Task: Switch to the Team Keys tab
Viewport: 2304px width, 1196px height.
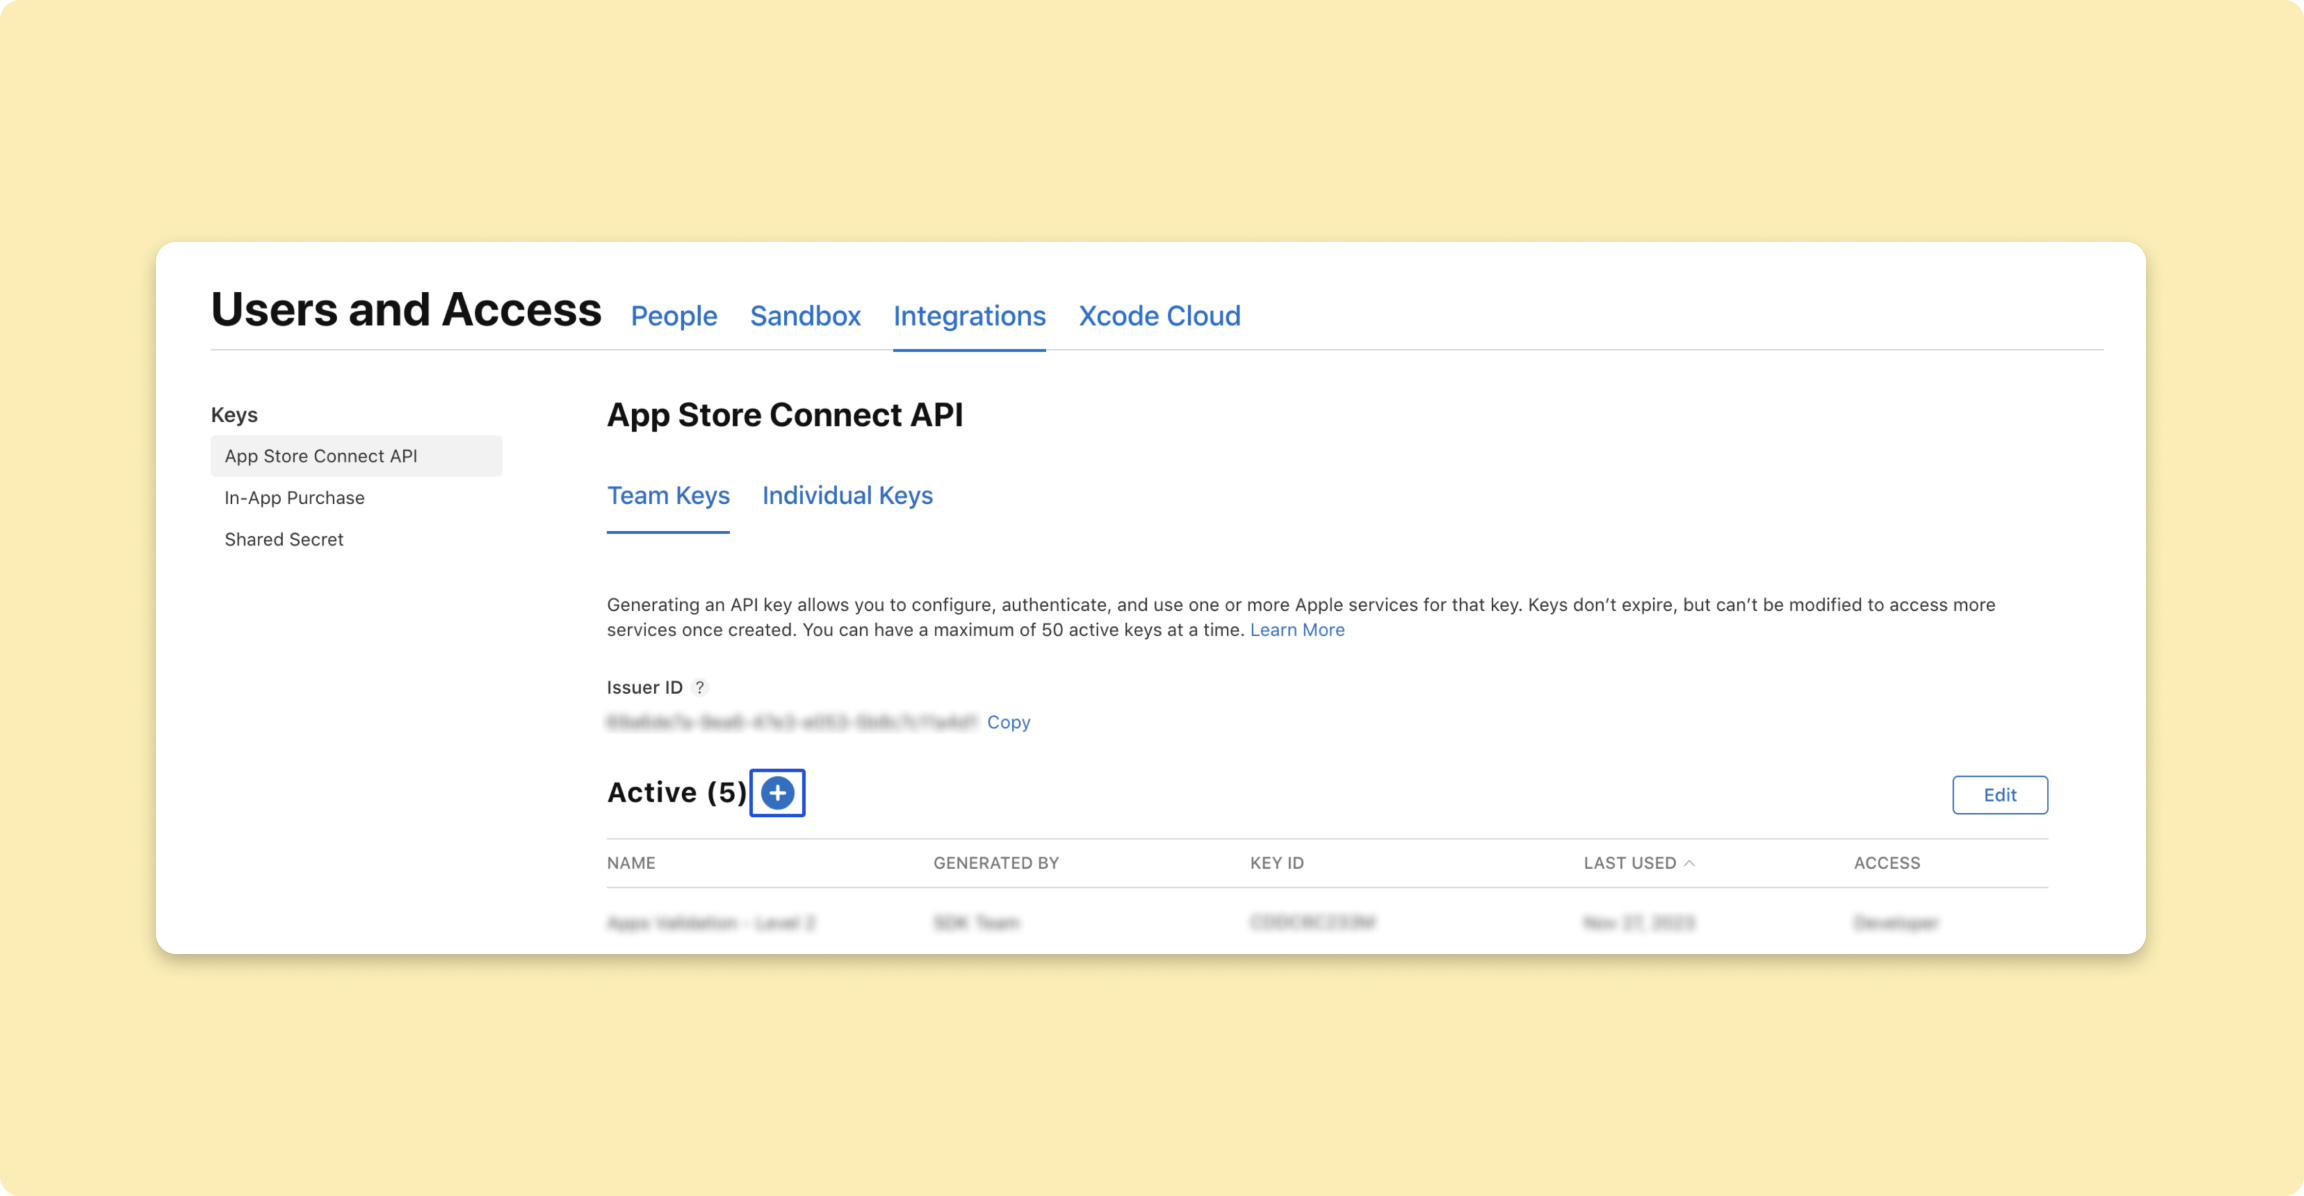Action: [x=668, y=496]
